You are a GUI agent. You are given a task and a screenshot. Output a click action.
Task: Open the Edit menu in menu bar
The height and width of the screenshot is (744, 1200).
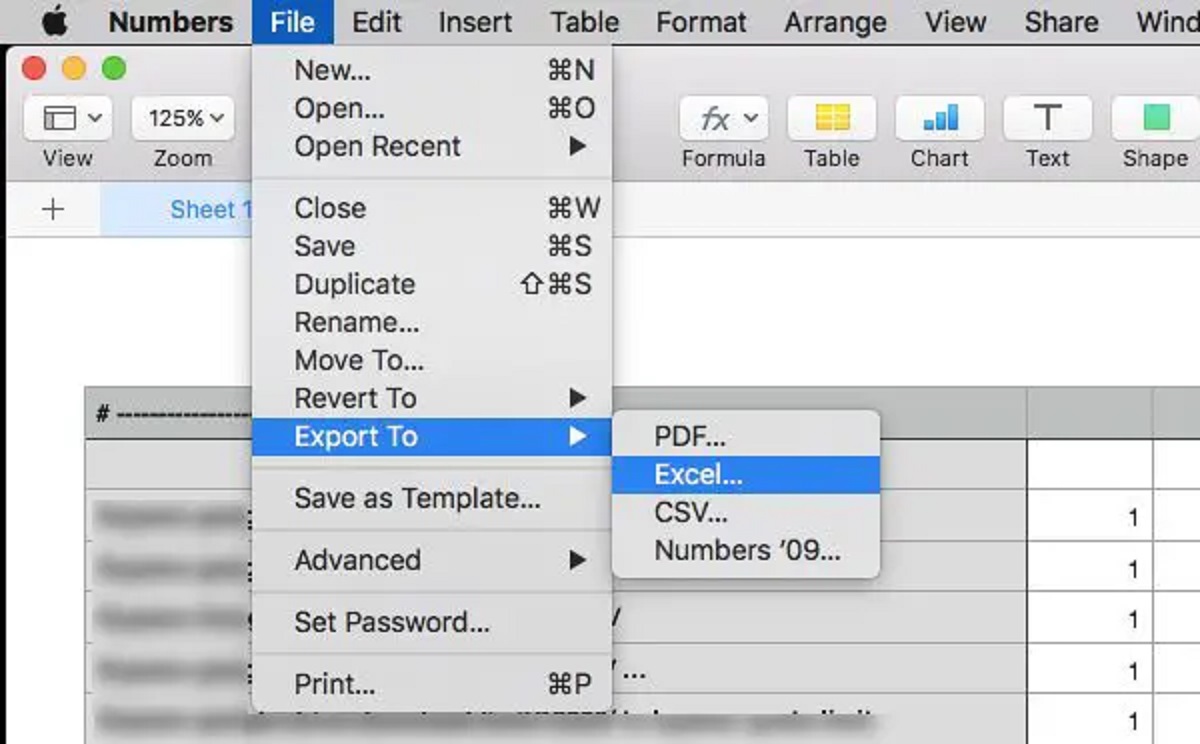pos(377,22)
